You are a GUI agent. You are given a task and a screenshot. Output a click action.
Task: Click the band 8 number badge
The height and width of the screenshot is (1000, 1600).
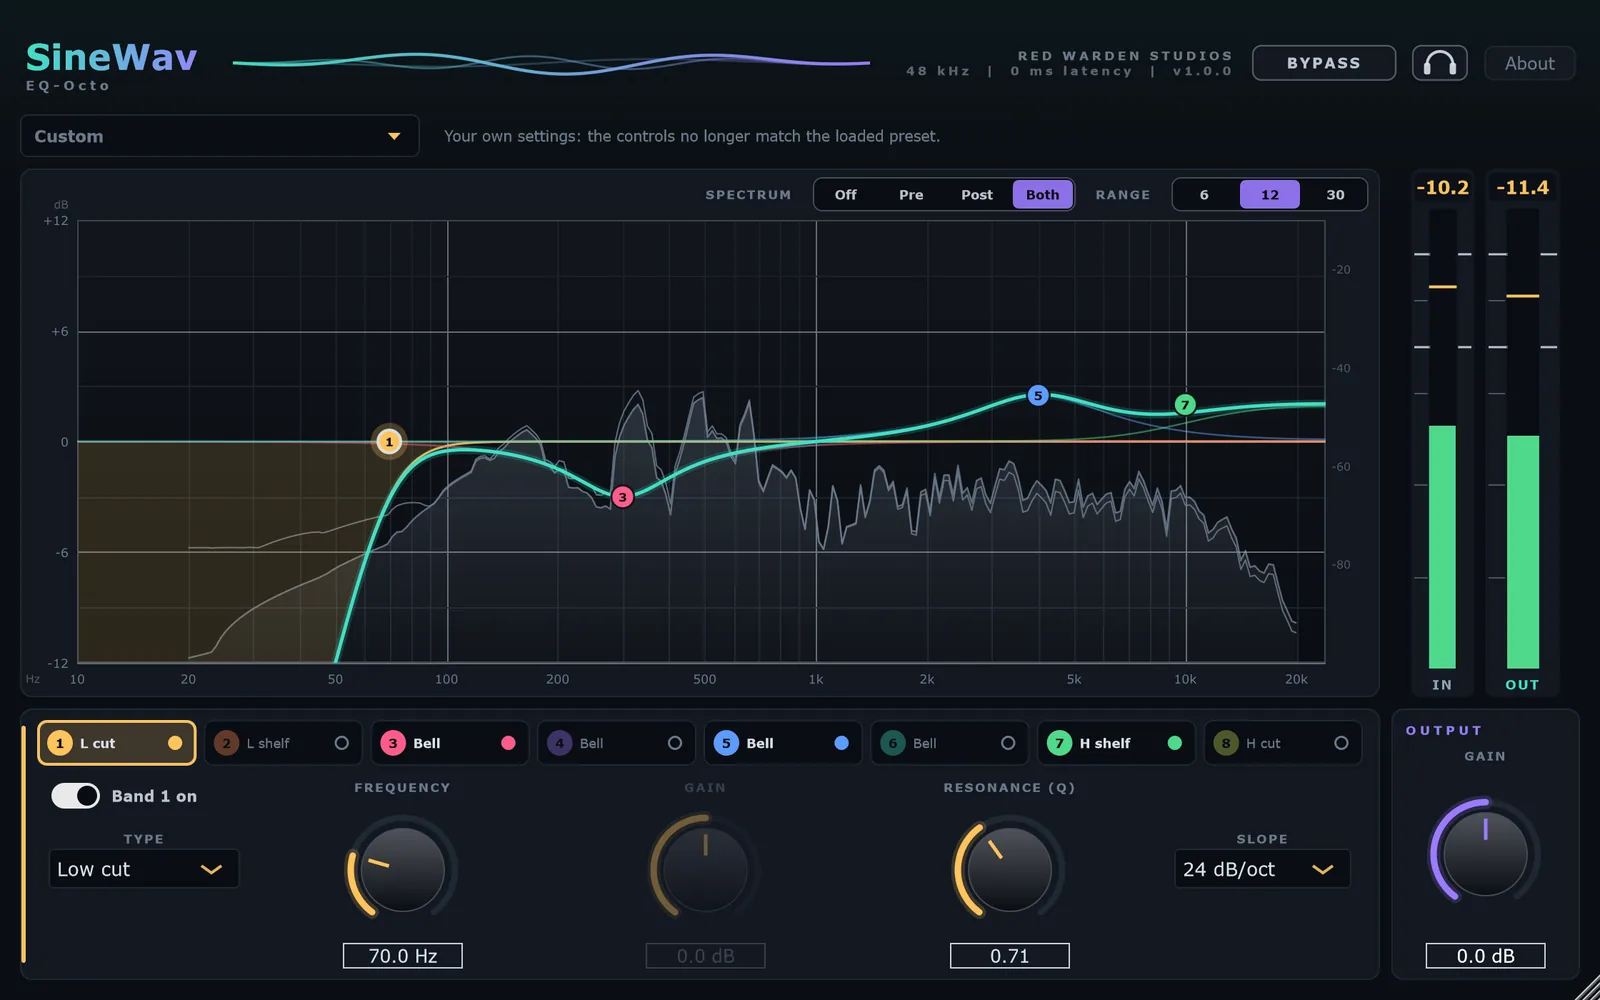pos(1226,743)
